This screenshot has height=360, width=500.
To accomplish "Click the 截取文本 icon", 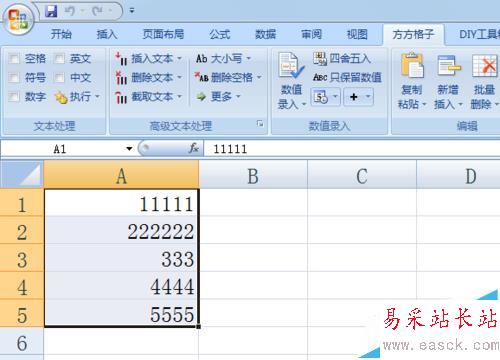I will pyautogui.click(x=121, y=97).
